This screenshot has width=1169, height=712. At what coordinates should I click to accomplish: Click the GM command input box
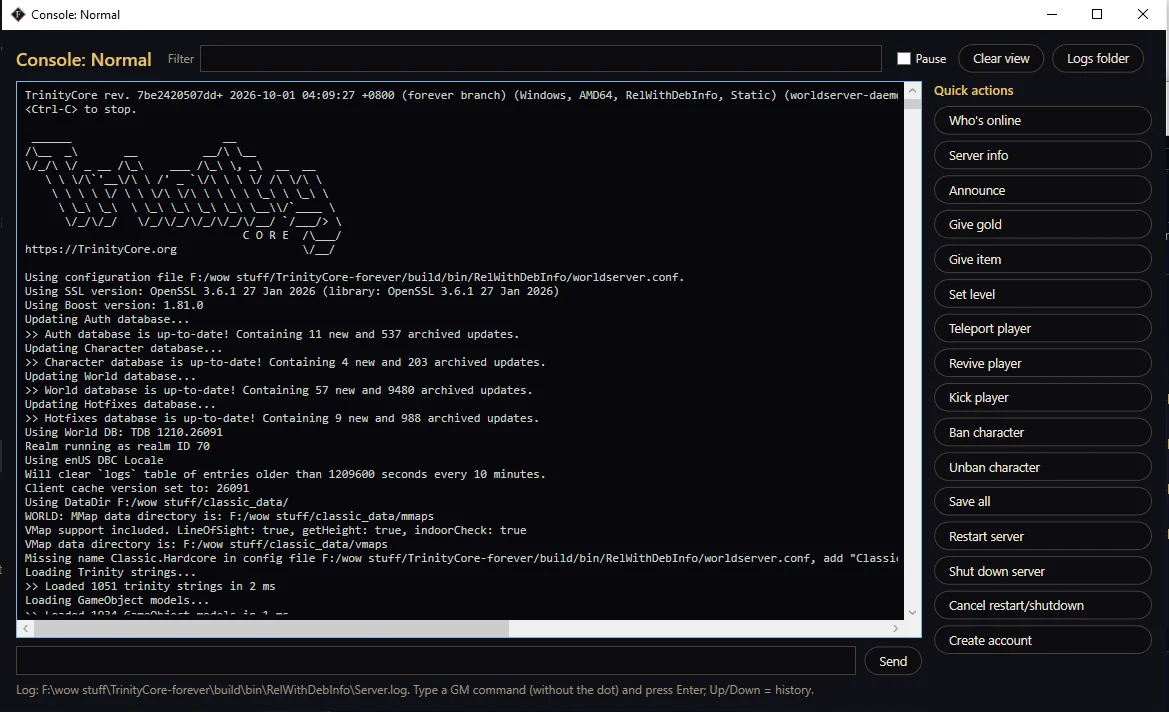click(x=435, y=661)
